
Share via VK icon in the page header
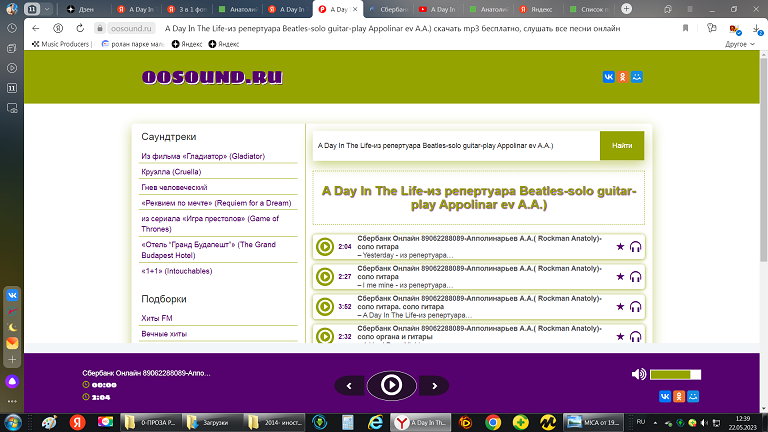(x=608, y=77)
